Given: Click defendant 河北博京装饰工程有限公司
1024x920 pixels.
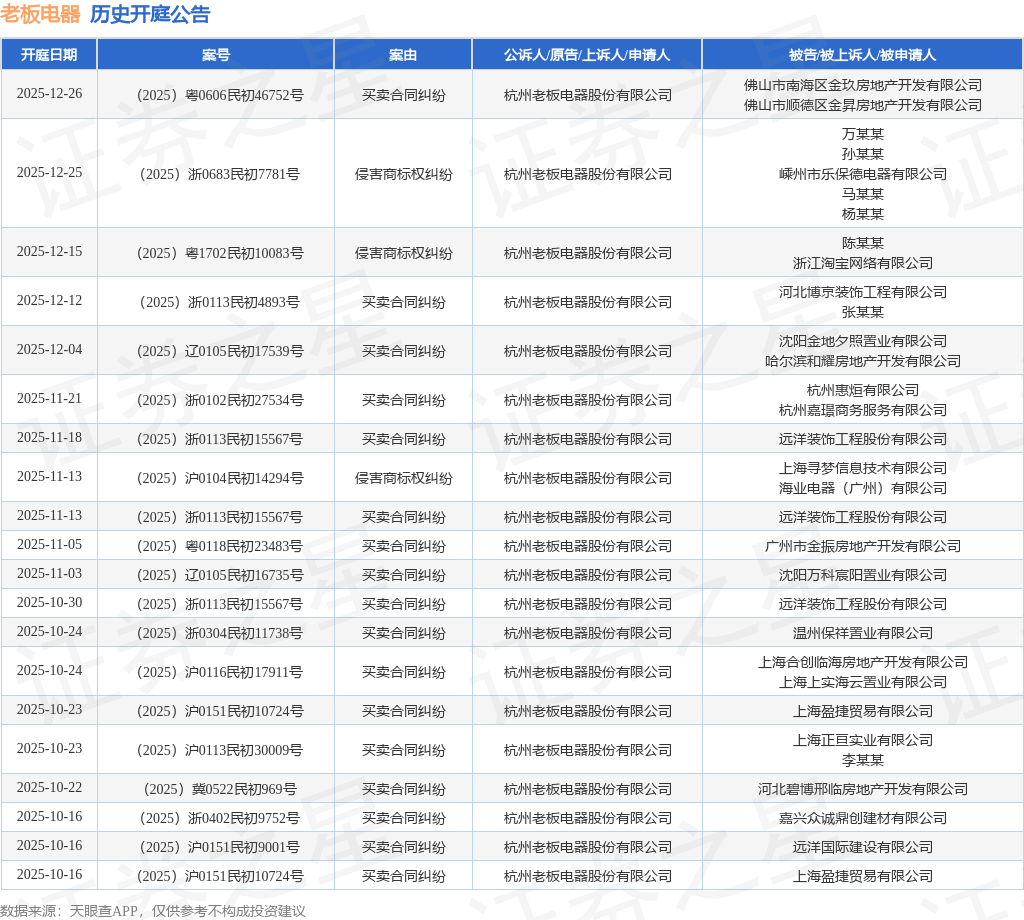Looking at the screenshot, I should tap(863, 292).
